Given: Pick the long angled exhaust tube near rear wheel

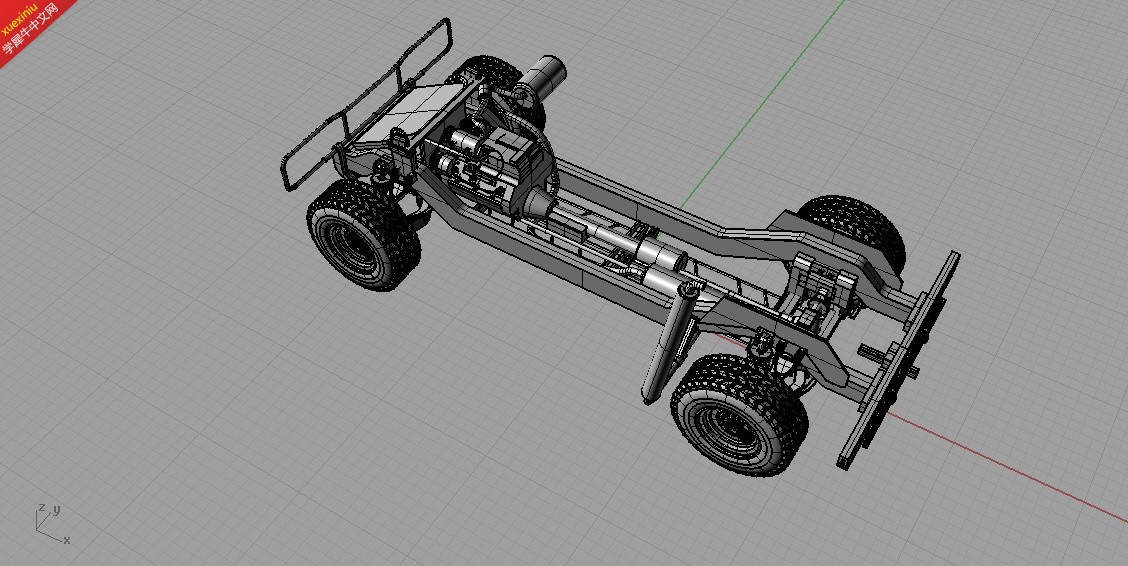Looking at the screenshot, I should (668, 342).
